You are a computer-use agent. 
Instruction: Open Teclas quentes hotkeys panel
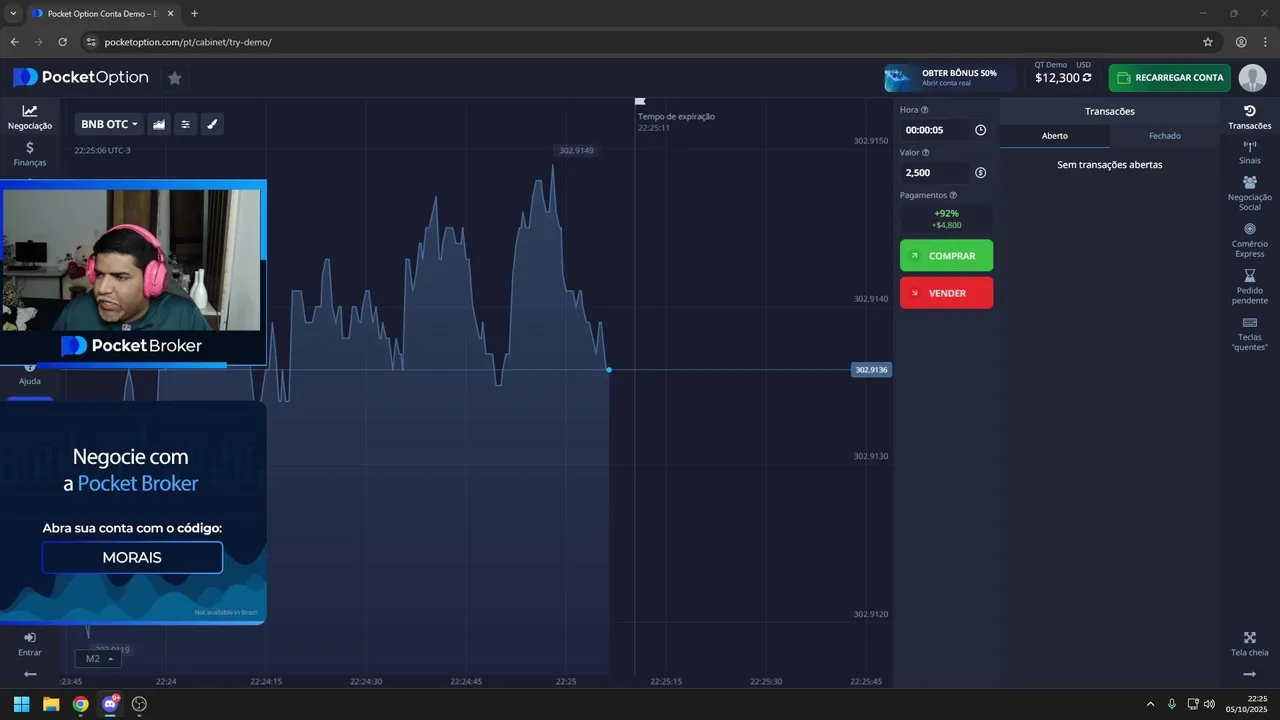(1249, 334)
